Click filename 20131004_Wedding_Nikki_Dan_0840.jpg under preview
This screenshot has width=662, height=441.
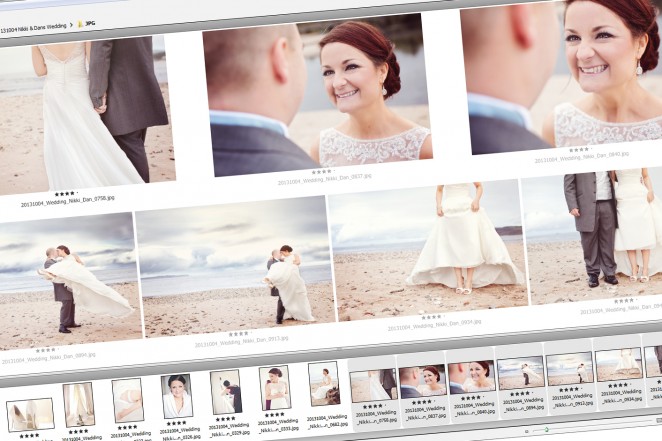[x=581, y=157]
